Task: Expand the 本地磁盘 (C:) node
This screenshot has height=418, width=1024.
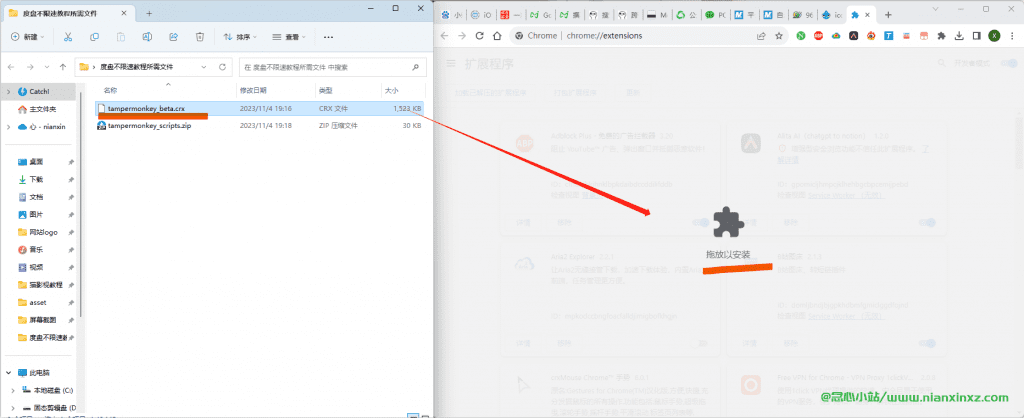Action: [x=14, y=391]
